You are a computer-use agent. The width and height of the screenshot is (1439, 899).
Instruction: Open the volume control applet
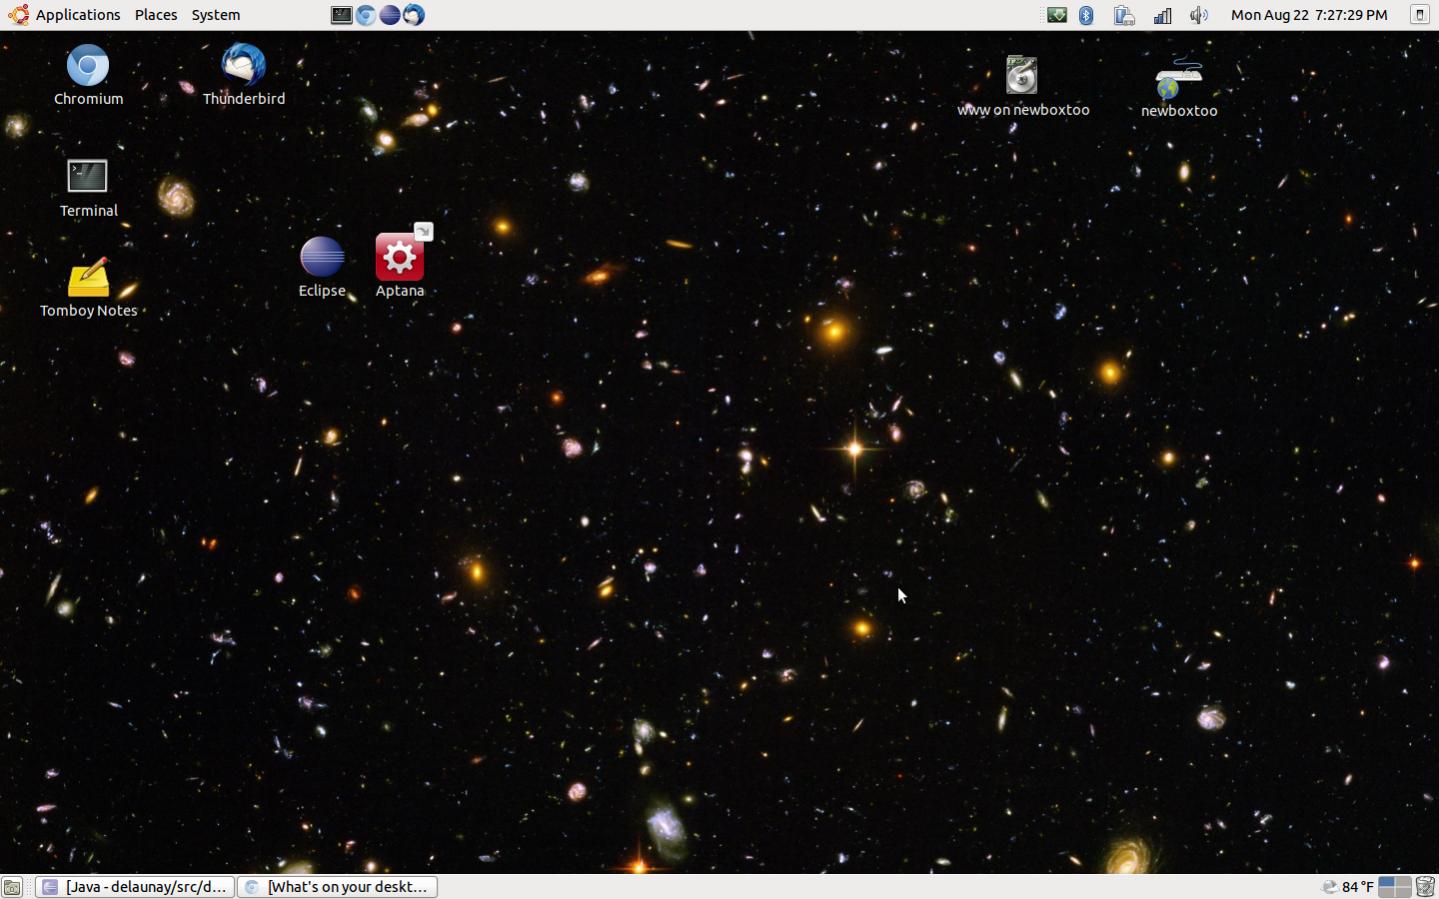coord(1198,15)
